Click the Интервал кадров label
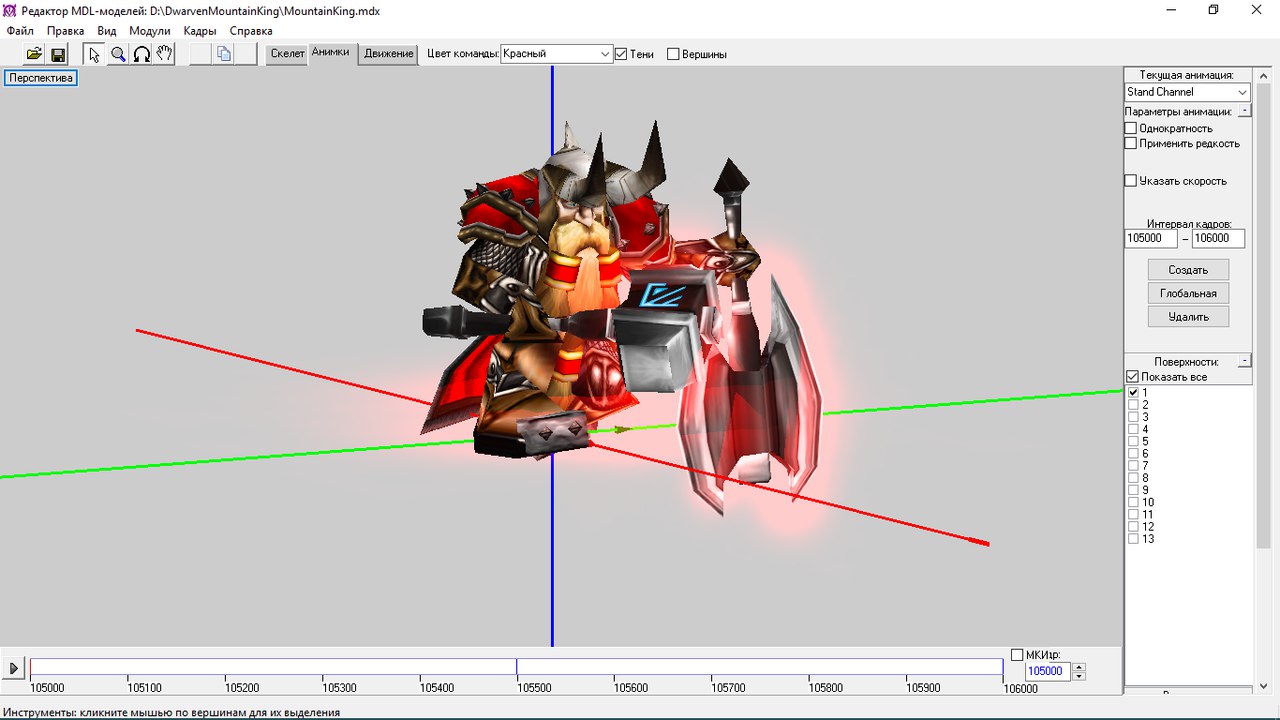This screenshot has height=720, width=1280. coord(1189,224)
